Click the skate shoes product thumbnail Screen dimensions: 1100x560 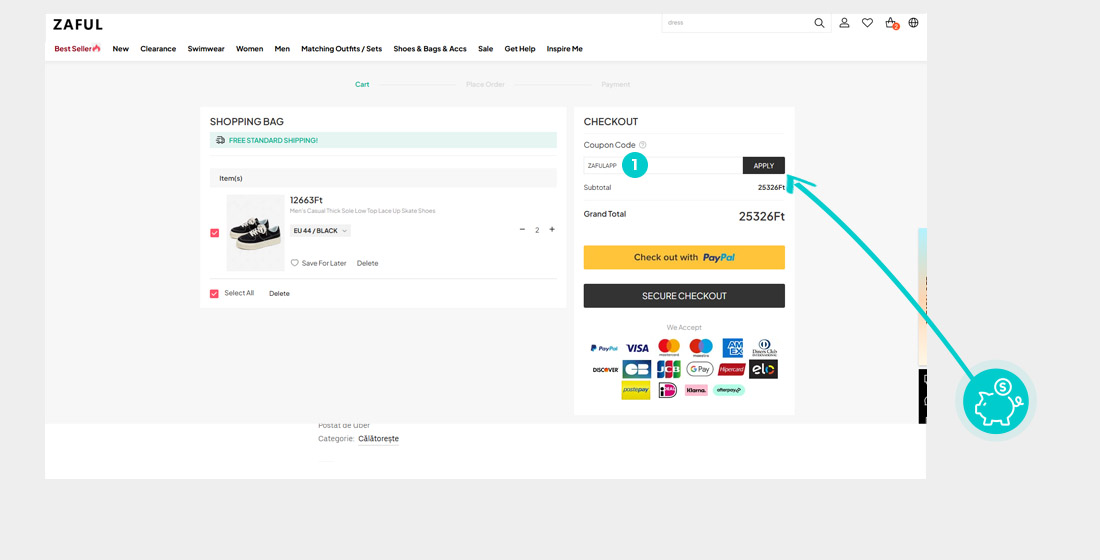255,233
